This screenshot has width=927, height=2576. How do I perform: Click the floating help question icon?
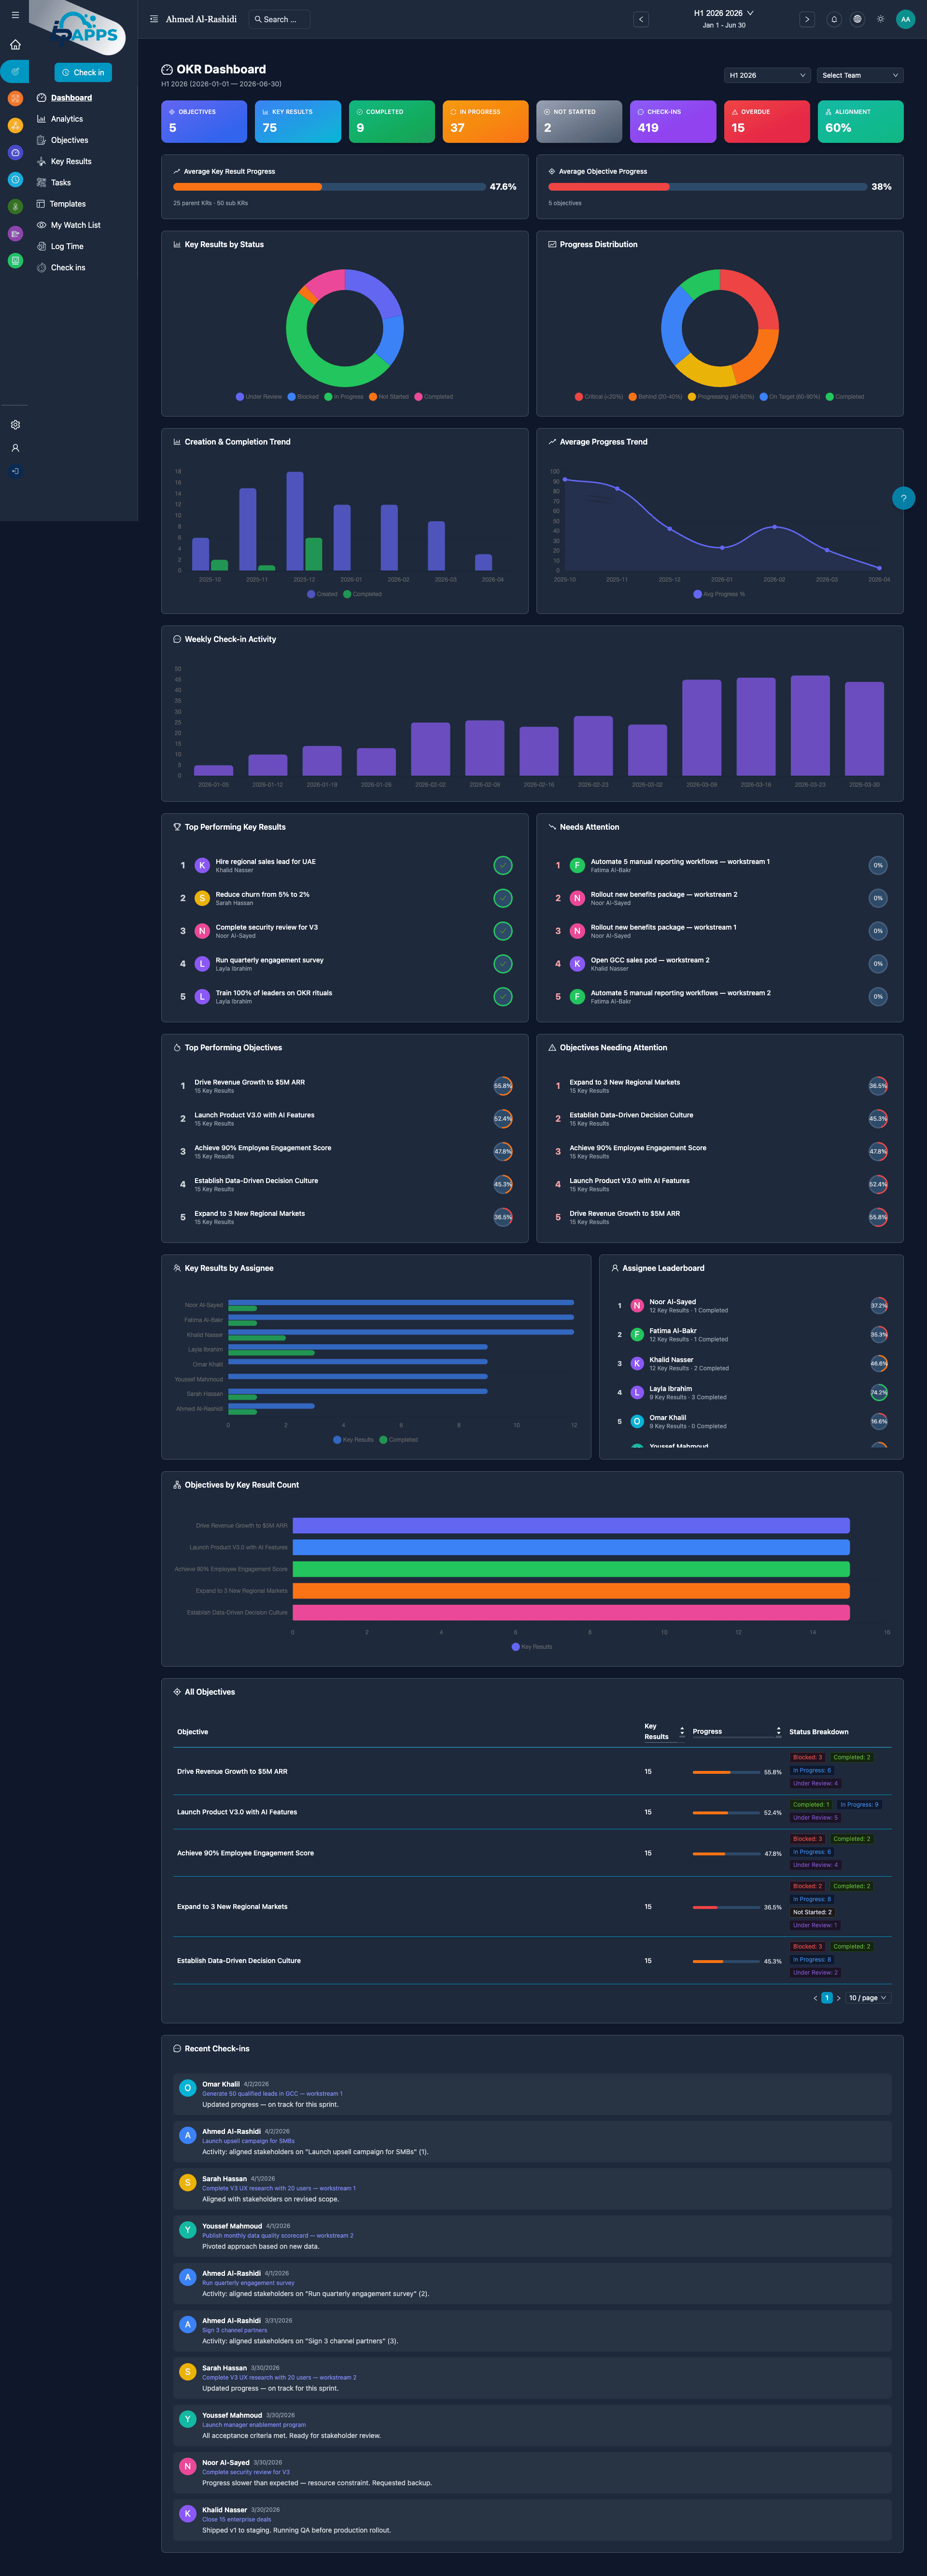tap(903, 498)
